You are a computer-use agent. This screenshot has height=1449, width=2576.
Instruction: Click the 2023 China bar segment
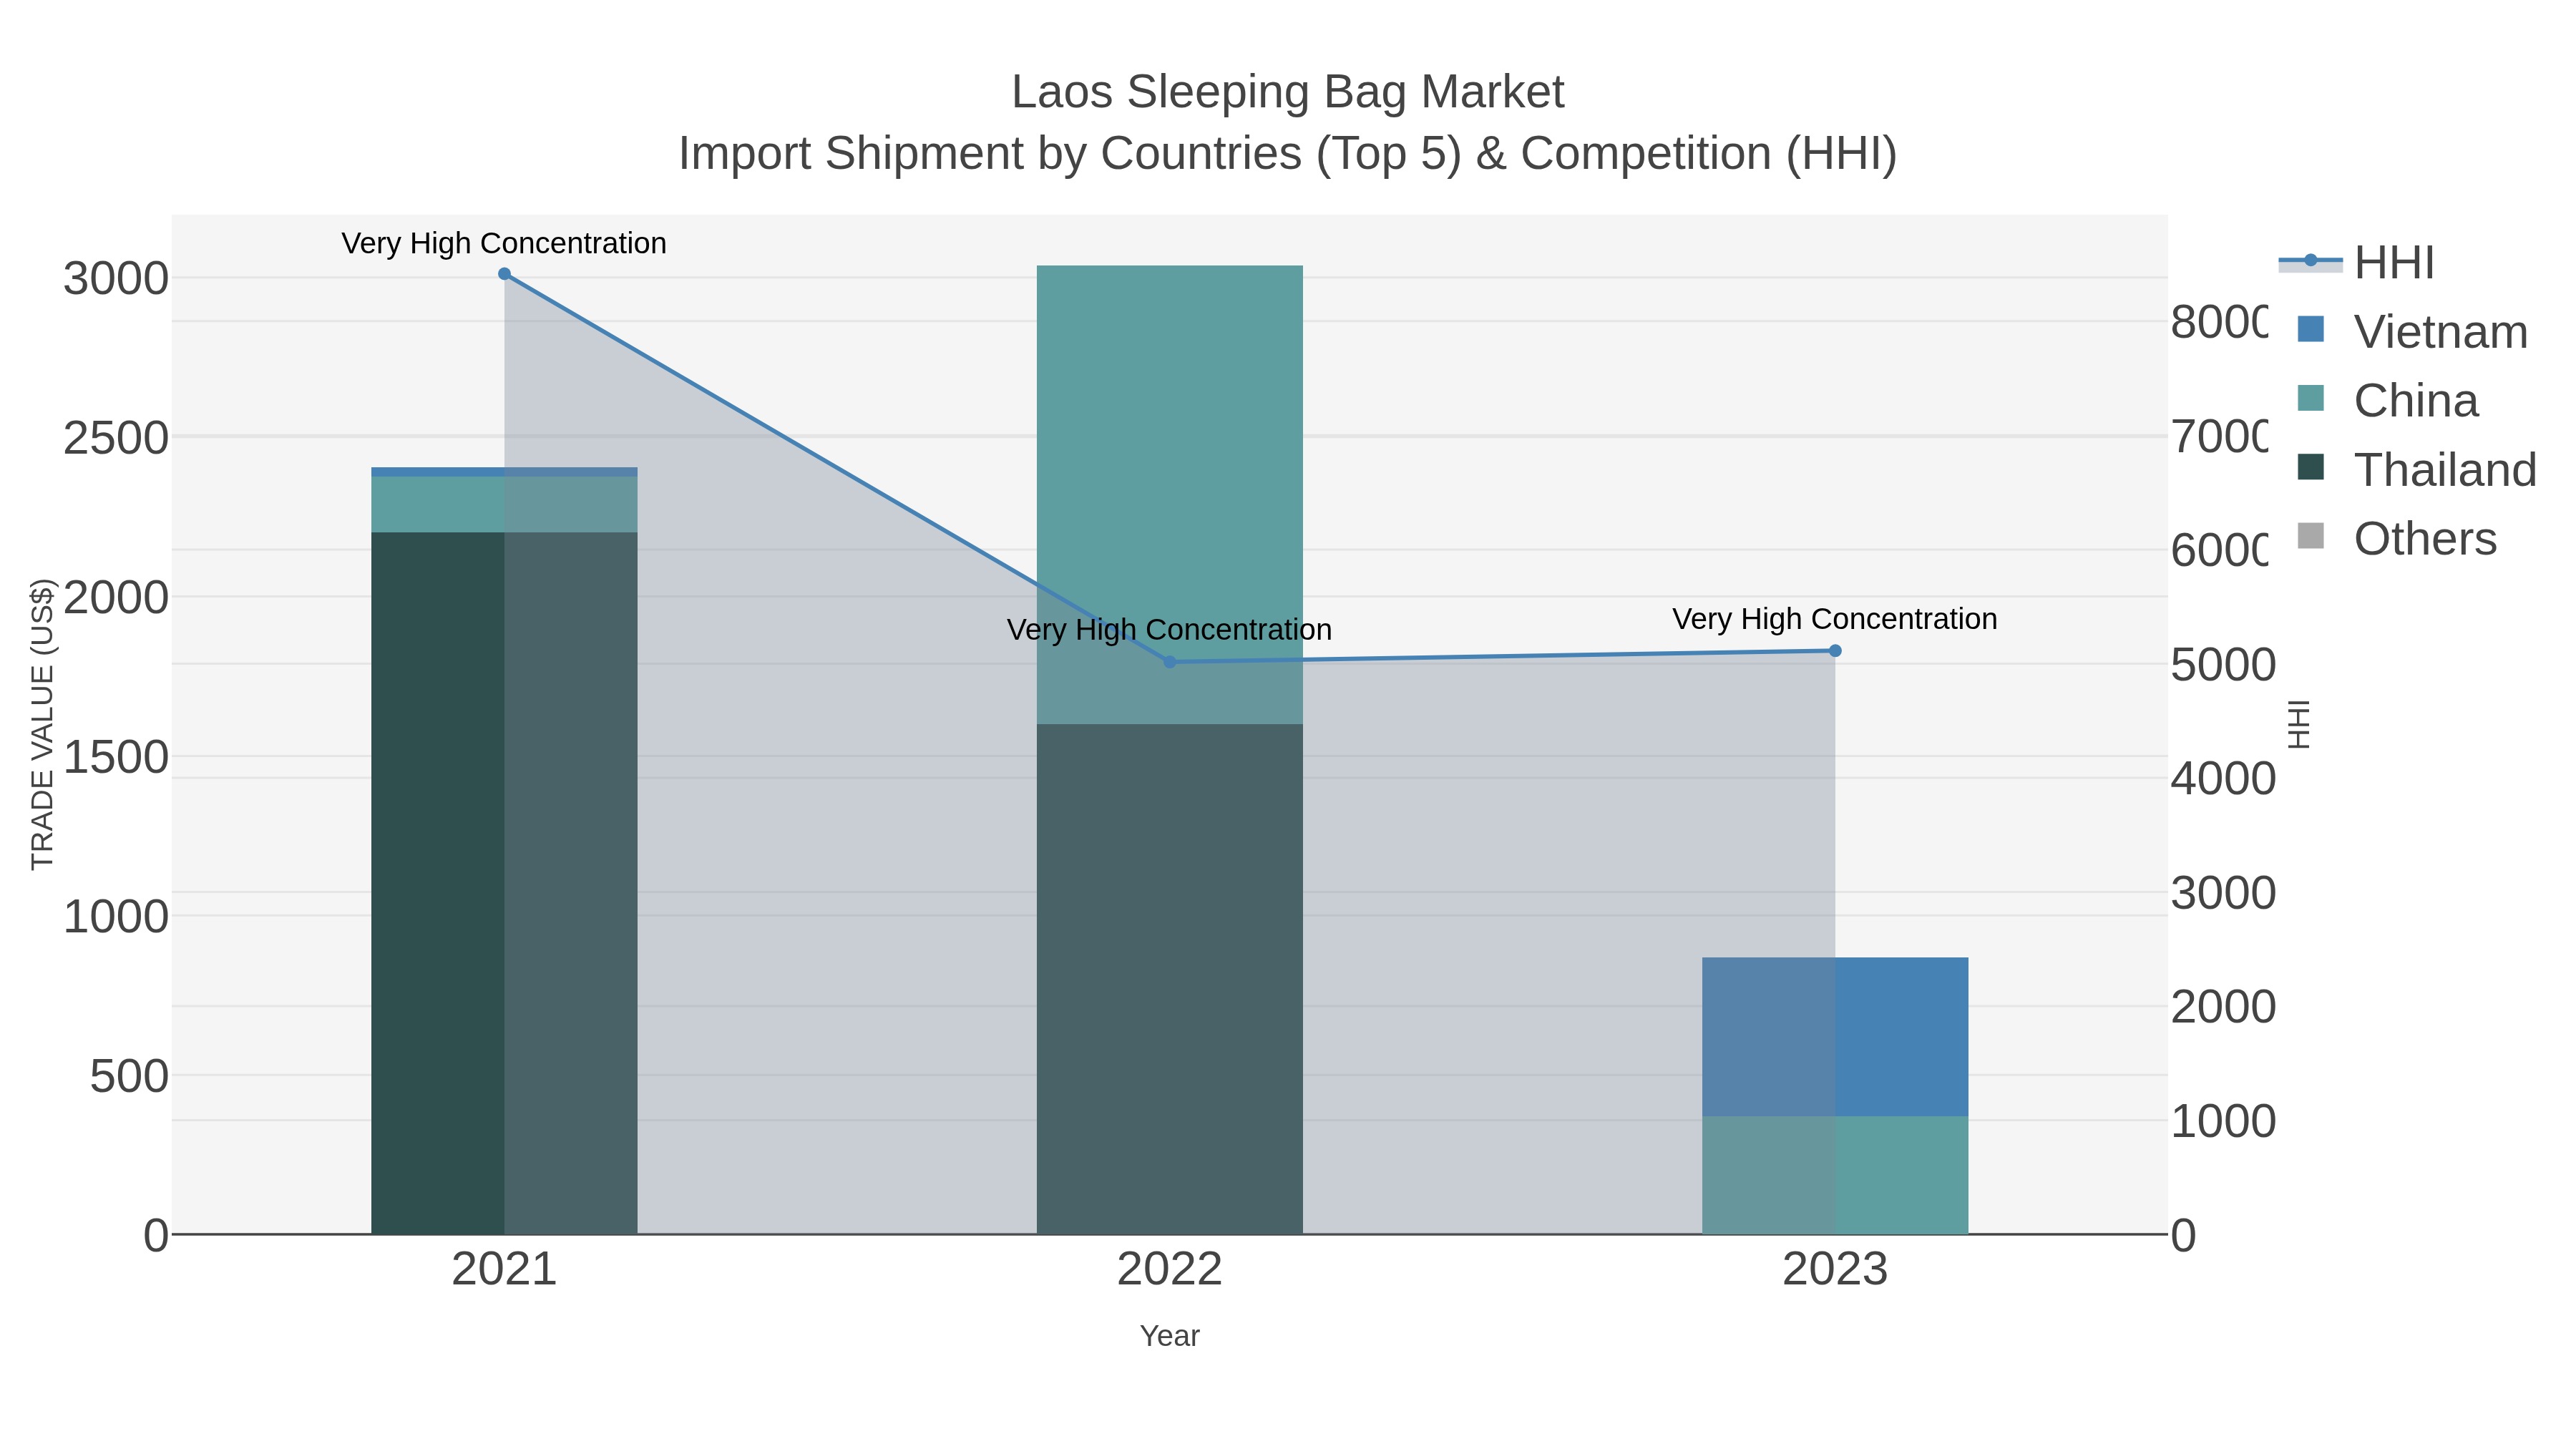(x=1835, y=1175)
